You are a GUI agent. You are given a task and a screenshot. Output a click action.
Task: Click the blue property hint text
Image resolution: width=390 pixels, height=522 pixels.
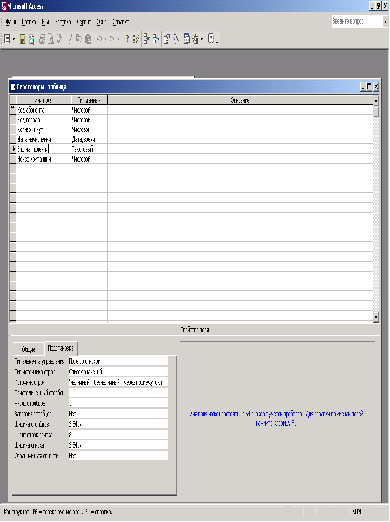tap(276, 419)
